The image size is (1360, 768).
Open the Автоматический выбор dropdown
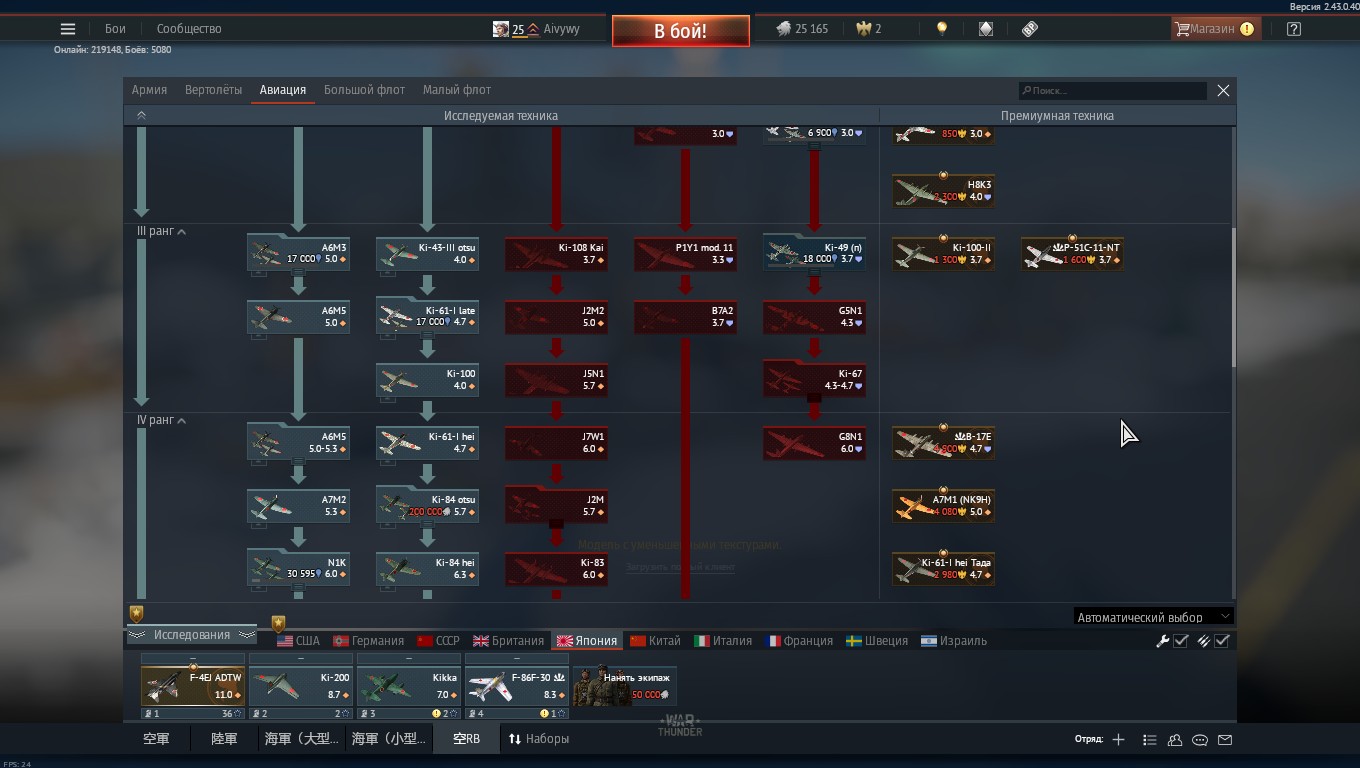coord(1153,617)
